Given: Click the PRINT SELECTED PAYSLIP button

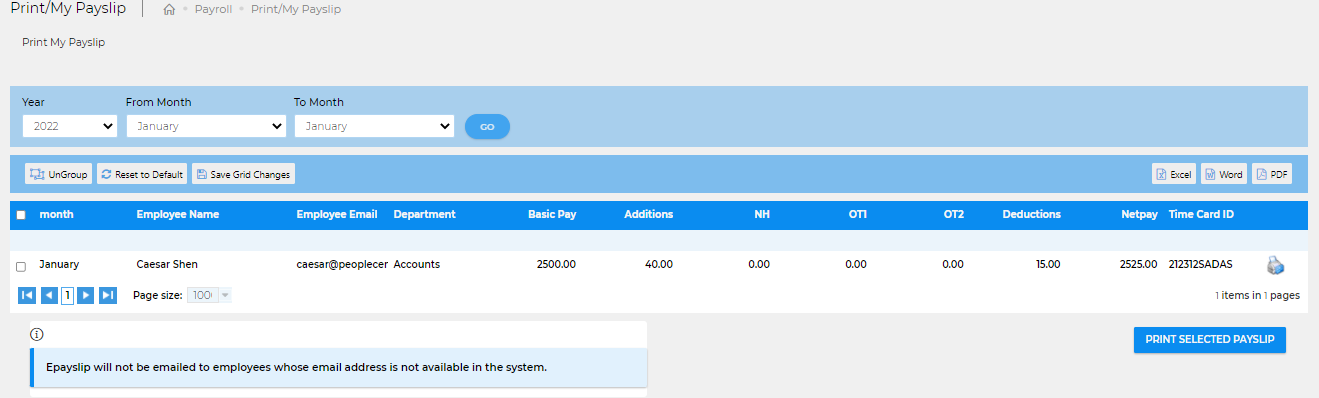Looking at the screenshot, I should [x=1210, y=339].
